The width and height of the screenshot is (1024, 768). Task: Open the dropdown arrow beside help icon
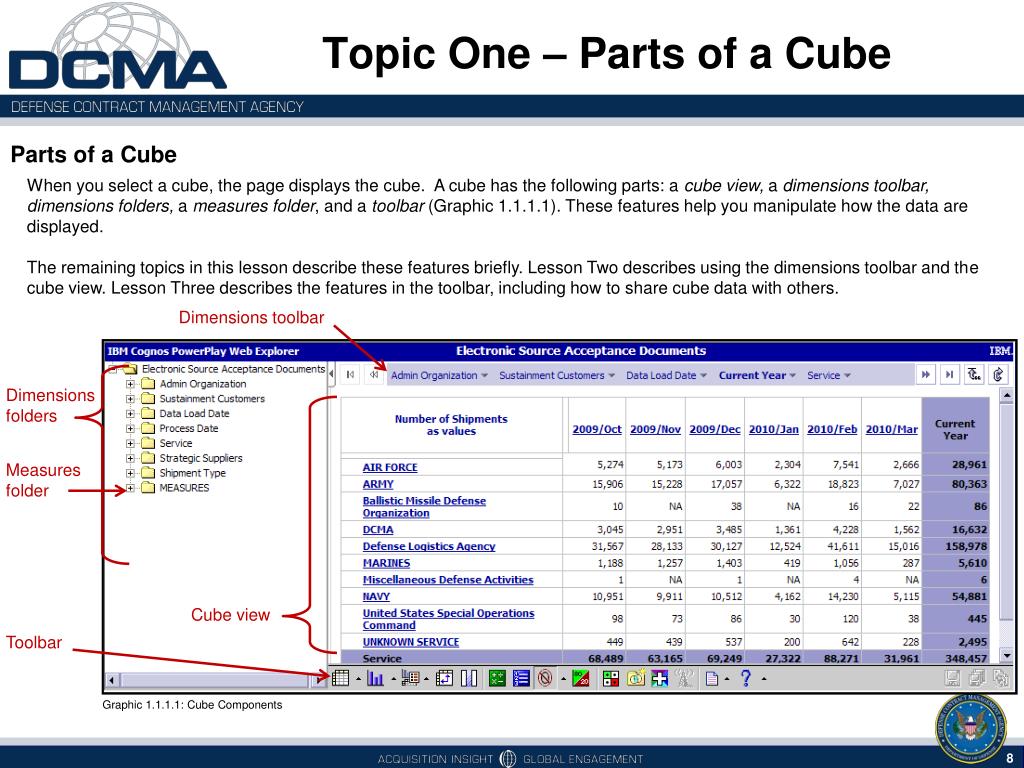pyautogui.click(x=763, y=679)
